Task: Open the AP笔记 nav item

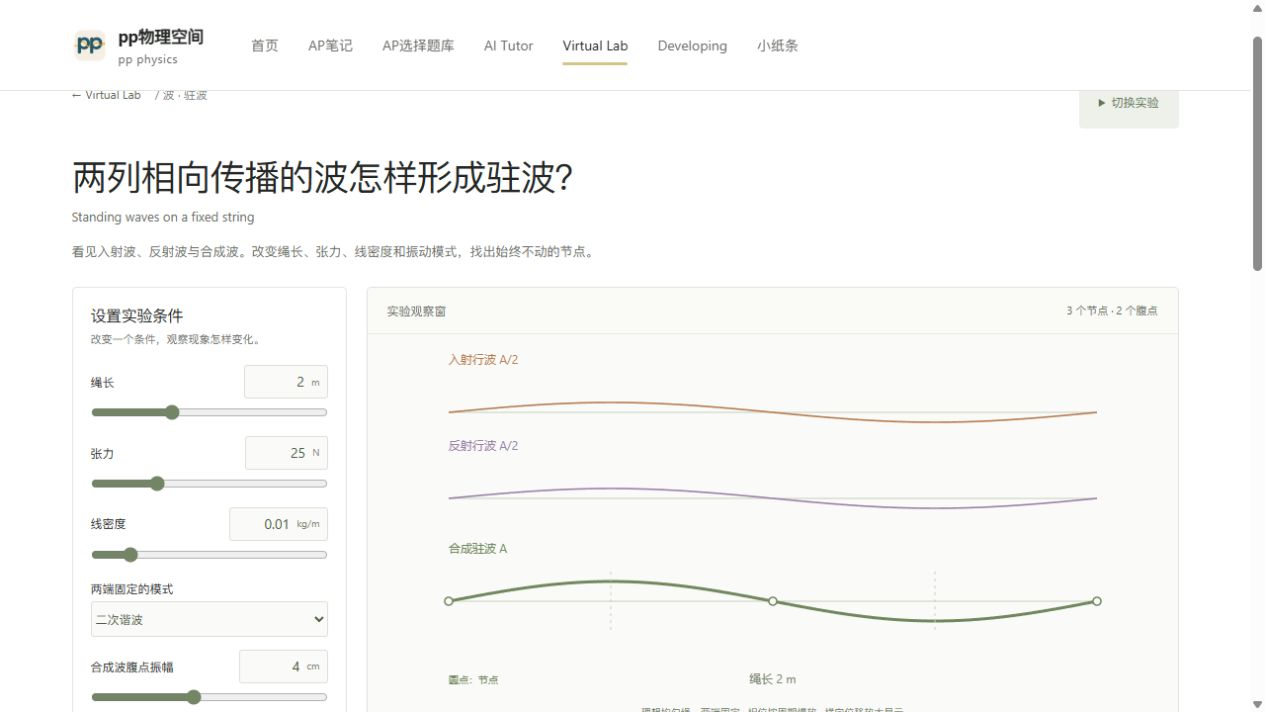Action: click(x=330, y=46)
